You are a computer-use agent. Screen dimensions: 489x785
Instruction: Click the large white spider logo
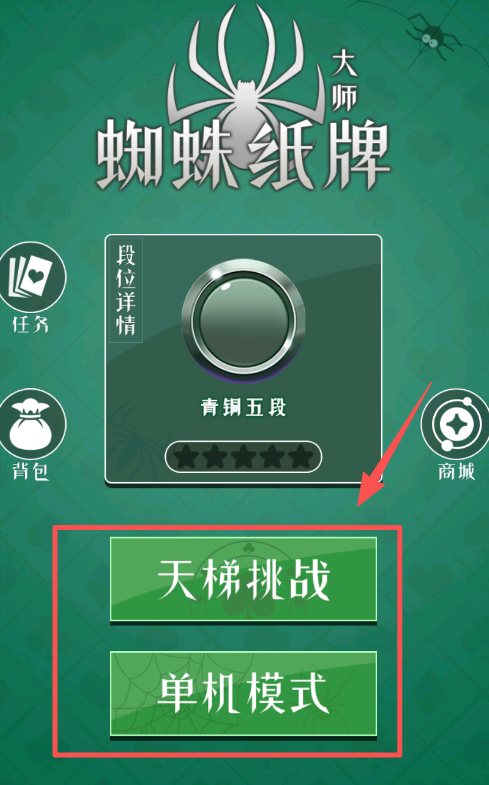coord(244,90)
